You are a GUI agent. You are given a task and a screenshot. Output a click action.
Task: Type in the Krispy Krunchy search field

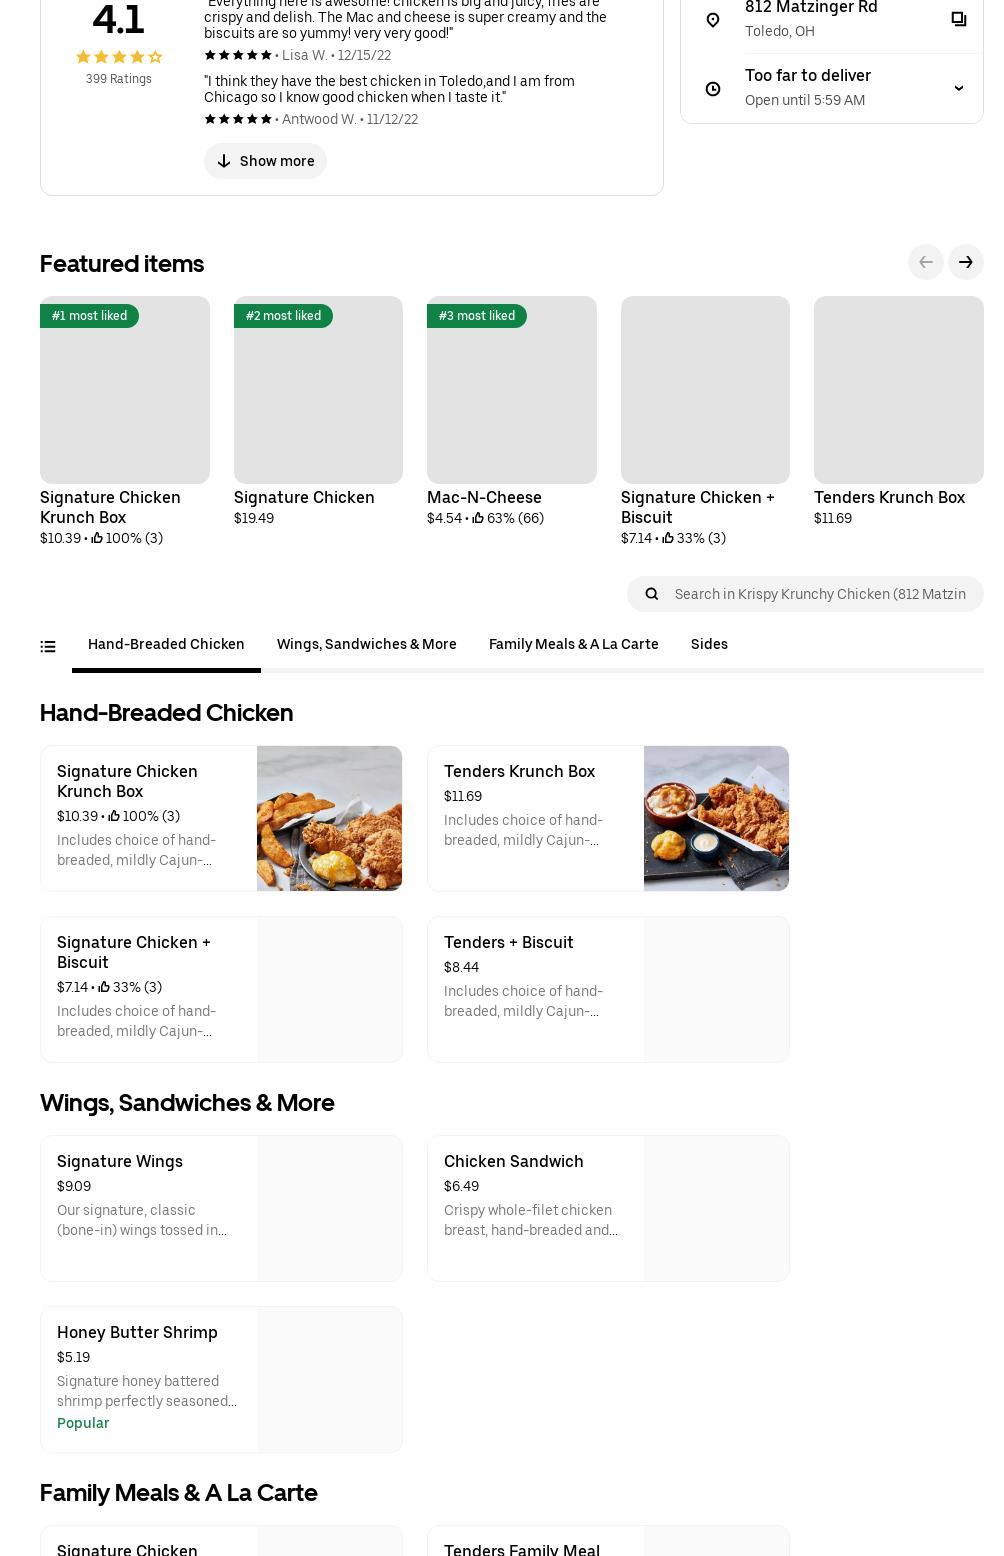pos(820,594)
